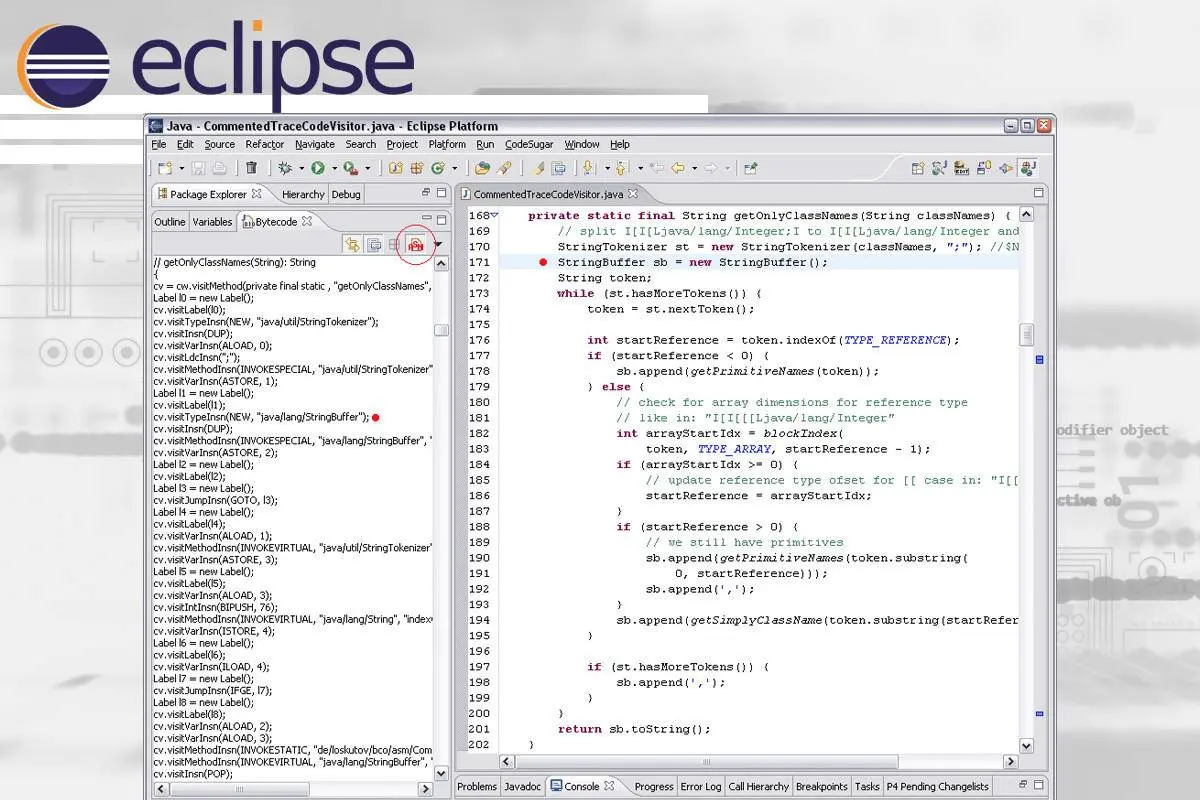The width and height of the screenshot is (1200, 800).
Task: Open the Window menu
Action: click(582, 144)
